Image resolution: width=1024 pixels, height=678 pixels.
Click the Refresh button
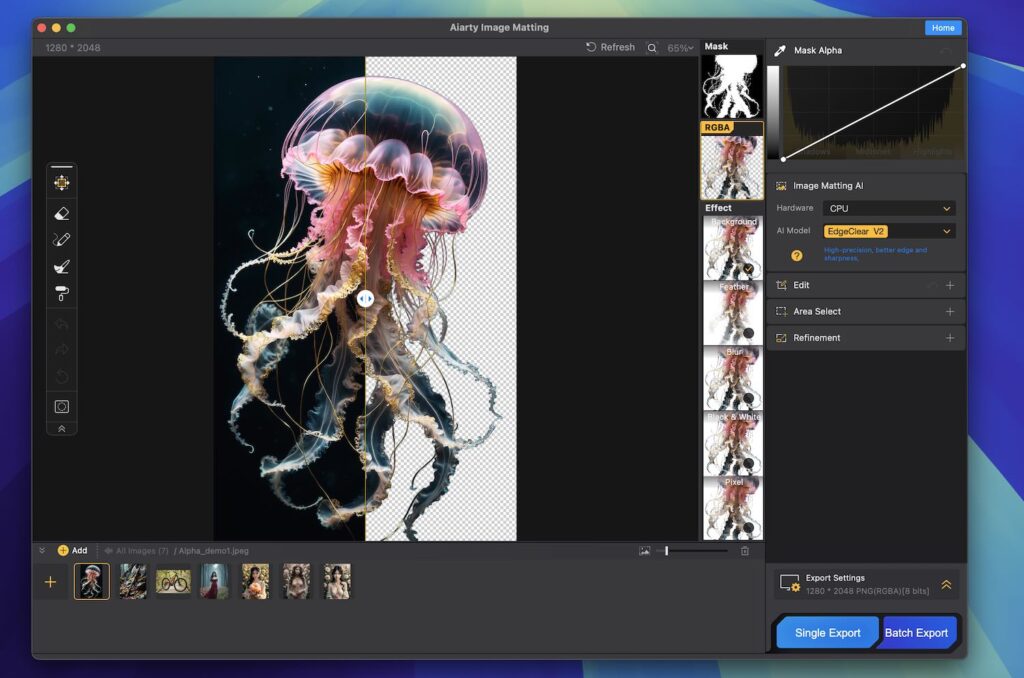tap(610, 47)
